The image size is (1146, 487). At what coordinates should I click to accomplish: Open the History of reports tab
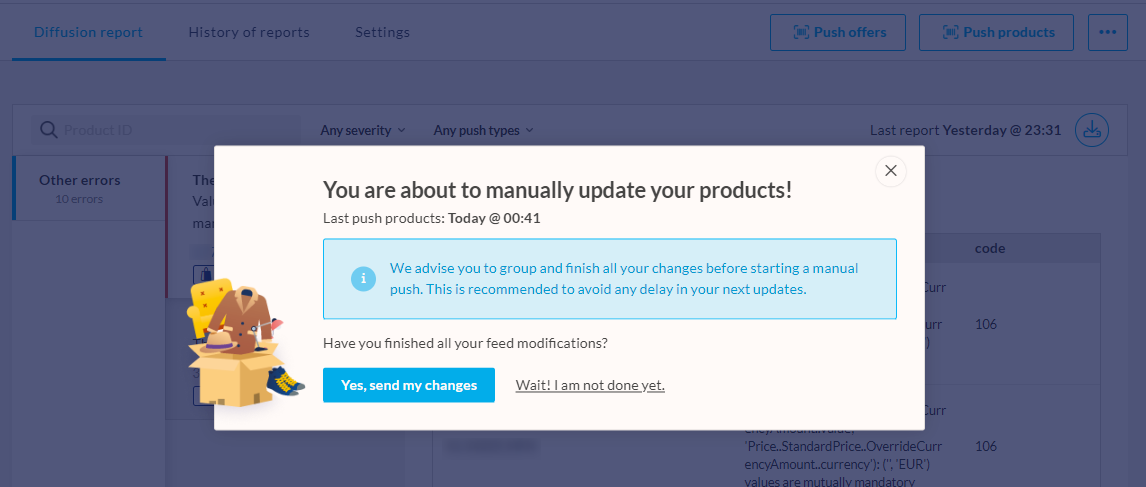click(x=249, y=32)
